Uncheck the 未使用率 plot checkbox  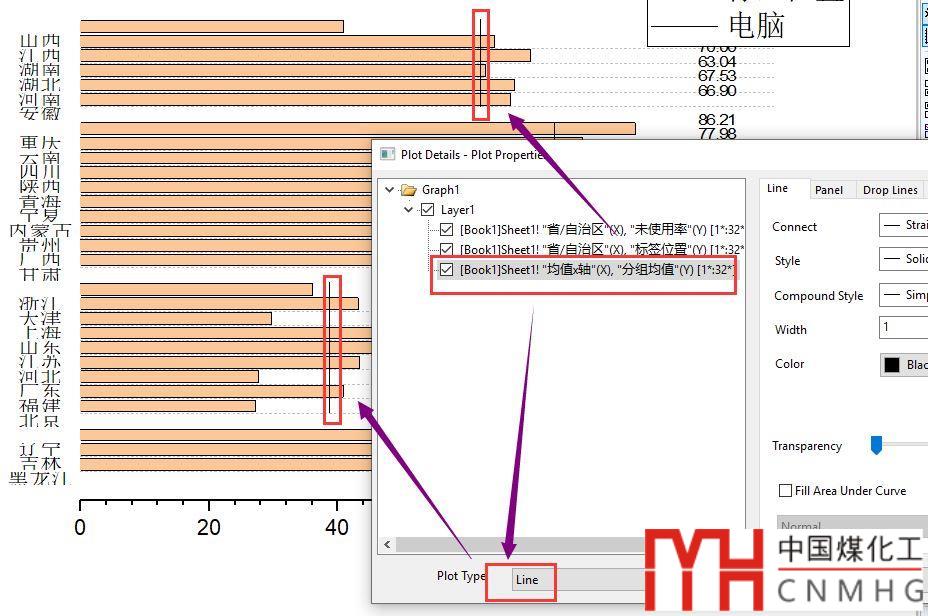click(x=447, y=229)
